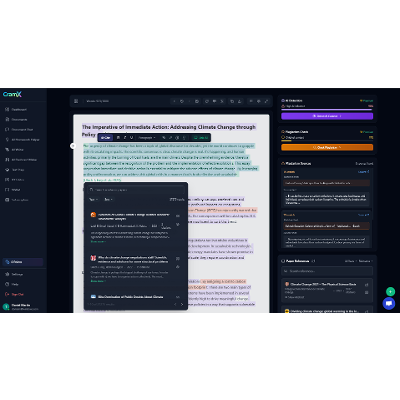Screen dimensions: 400x400
Task: Click the fullscreen expand icon in editor header
Action: 266,101
